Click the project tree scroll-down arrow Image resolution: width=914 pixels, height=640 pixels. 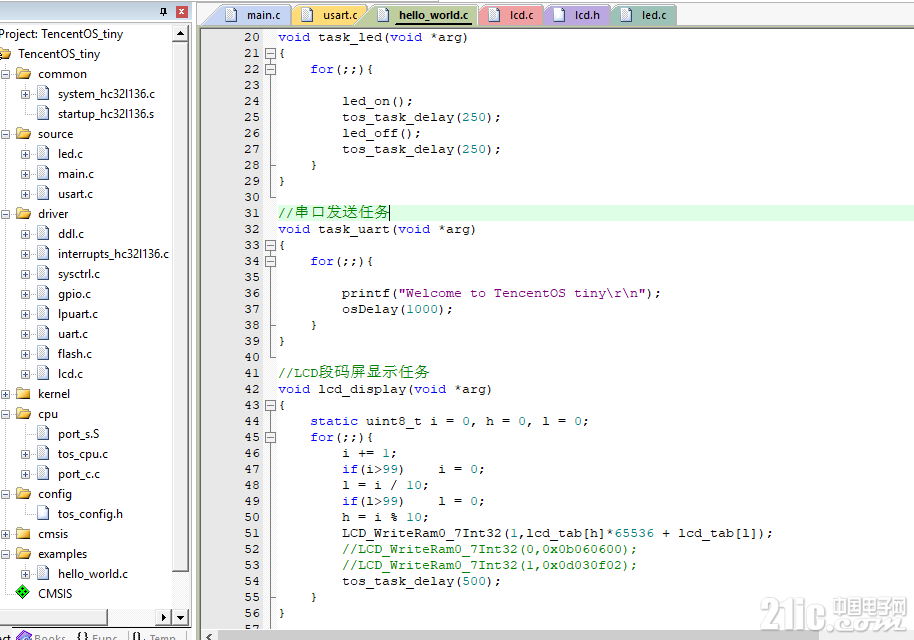(180, 617)
